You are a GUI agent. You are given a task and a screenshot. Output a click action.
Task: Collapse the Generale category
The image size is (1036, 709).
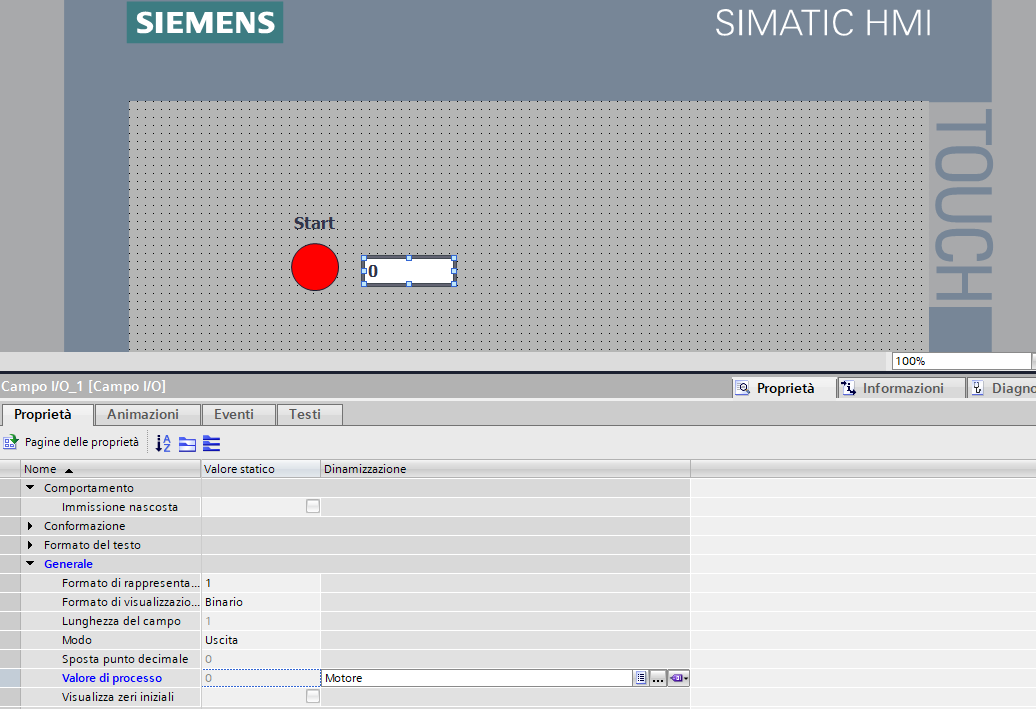[x=30, y=564]
